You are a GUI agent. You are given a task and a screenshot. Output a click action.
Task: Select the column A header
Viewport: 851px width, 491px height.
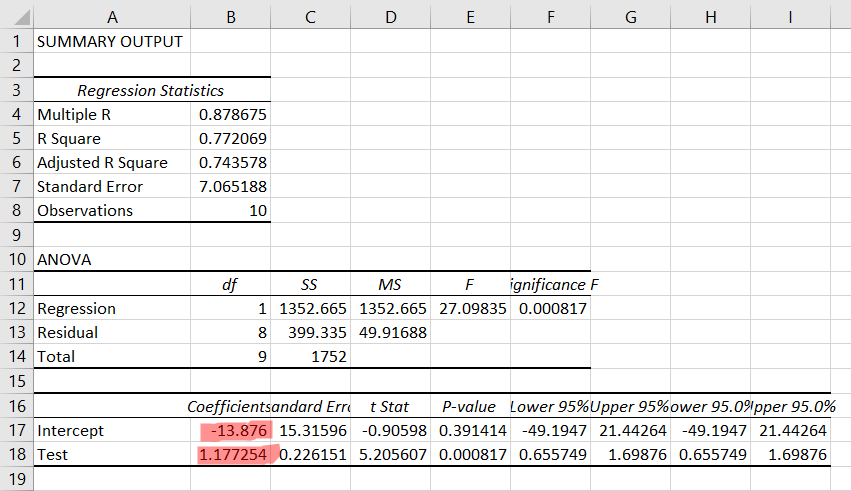click(110, 17)
